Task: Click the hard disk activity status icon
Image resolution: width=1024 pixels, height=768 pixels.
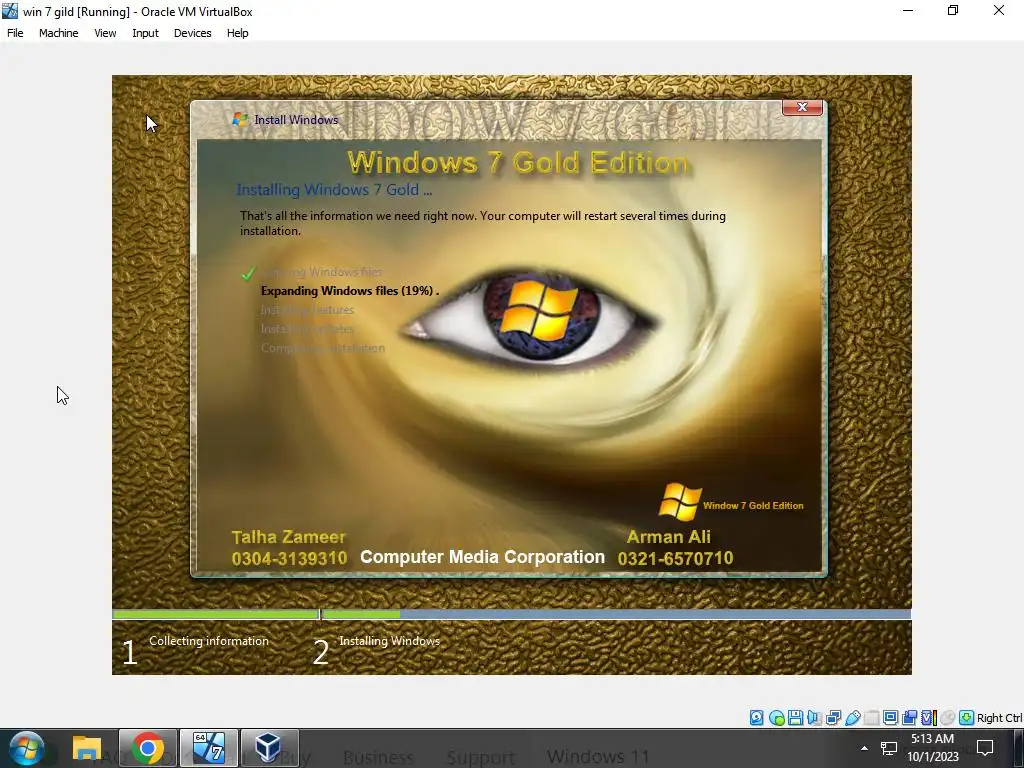Action: (756, 718)
